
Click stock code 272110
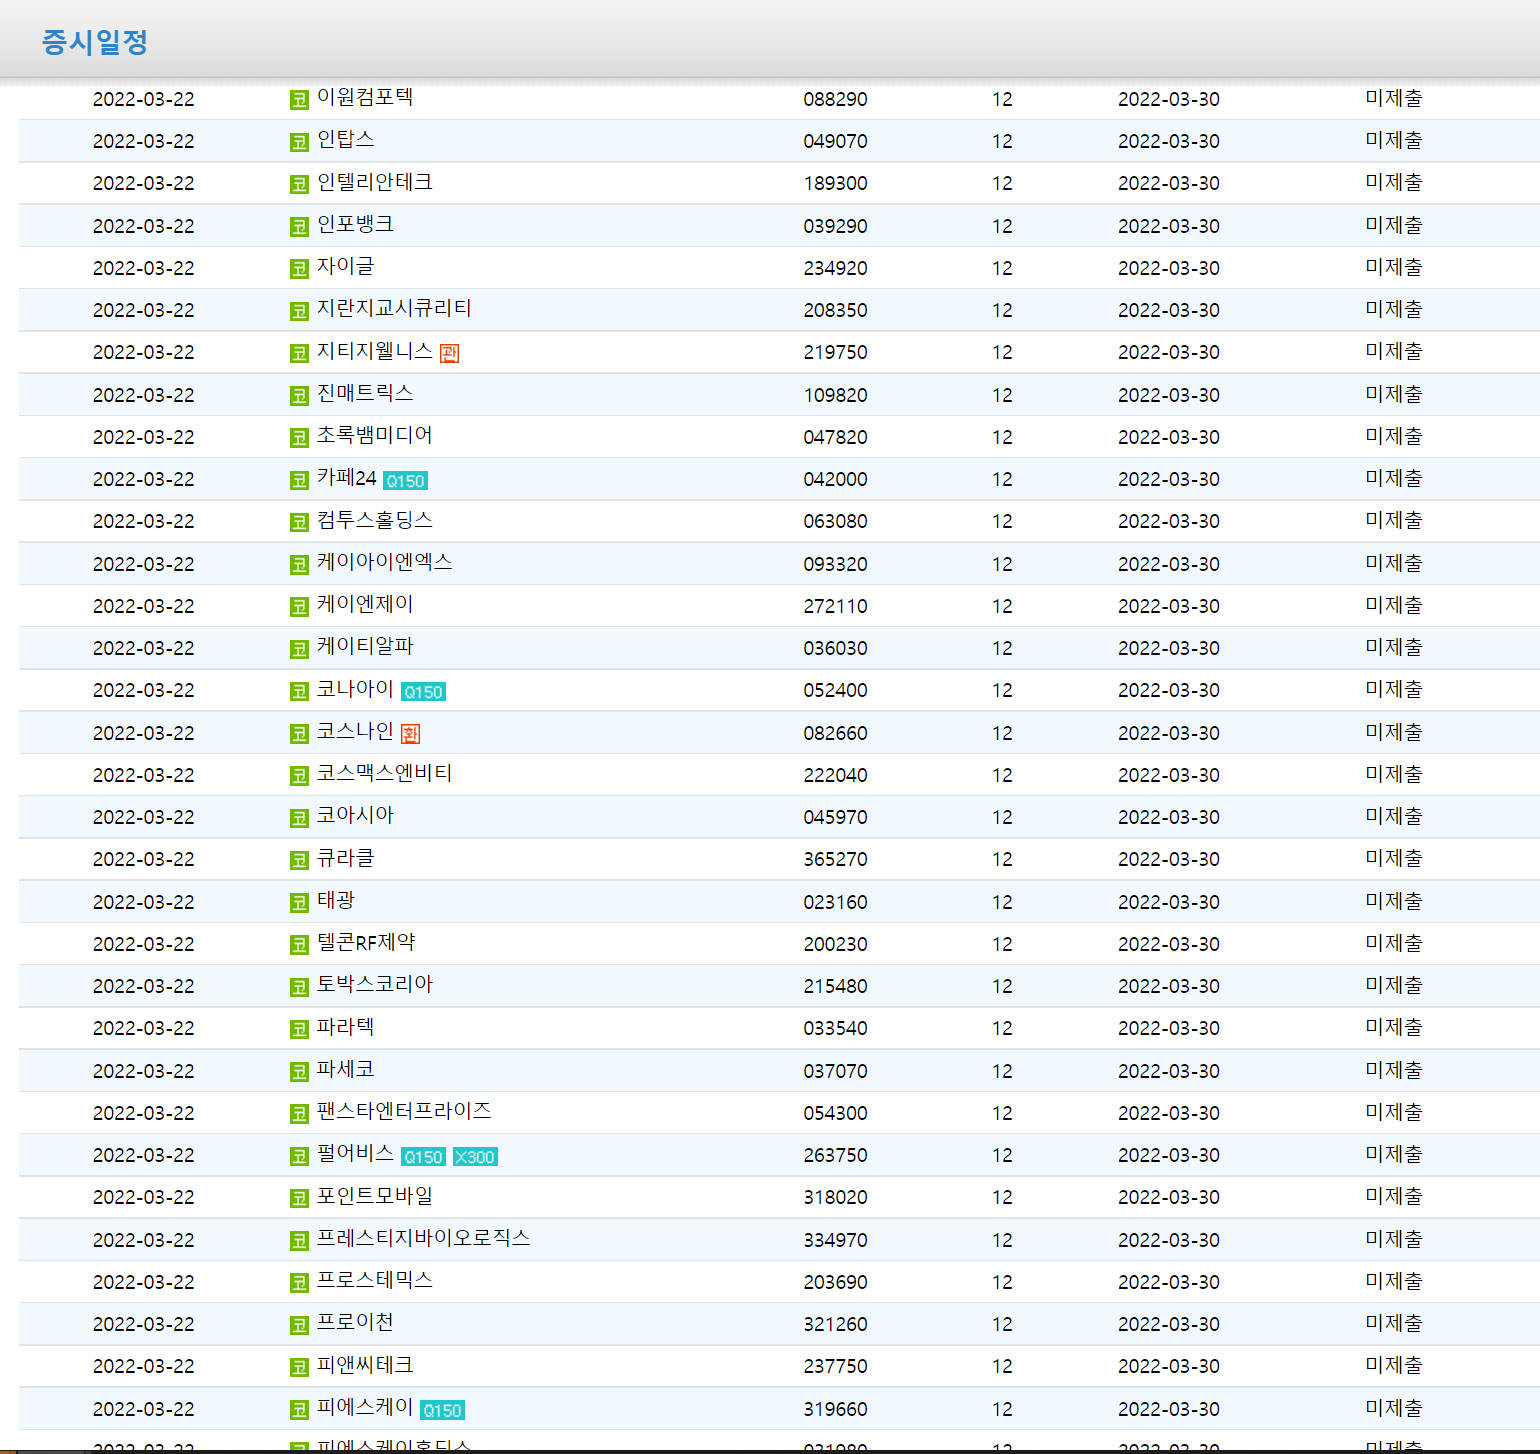point(836,607)
